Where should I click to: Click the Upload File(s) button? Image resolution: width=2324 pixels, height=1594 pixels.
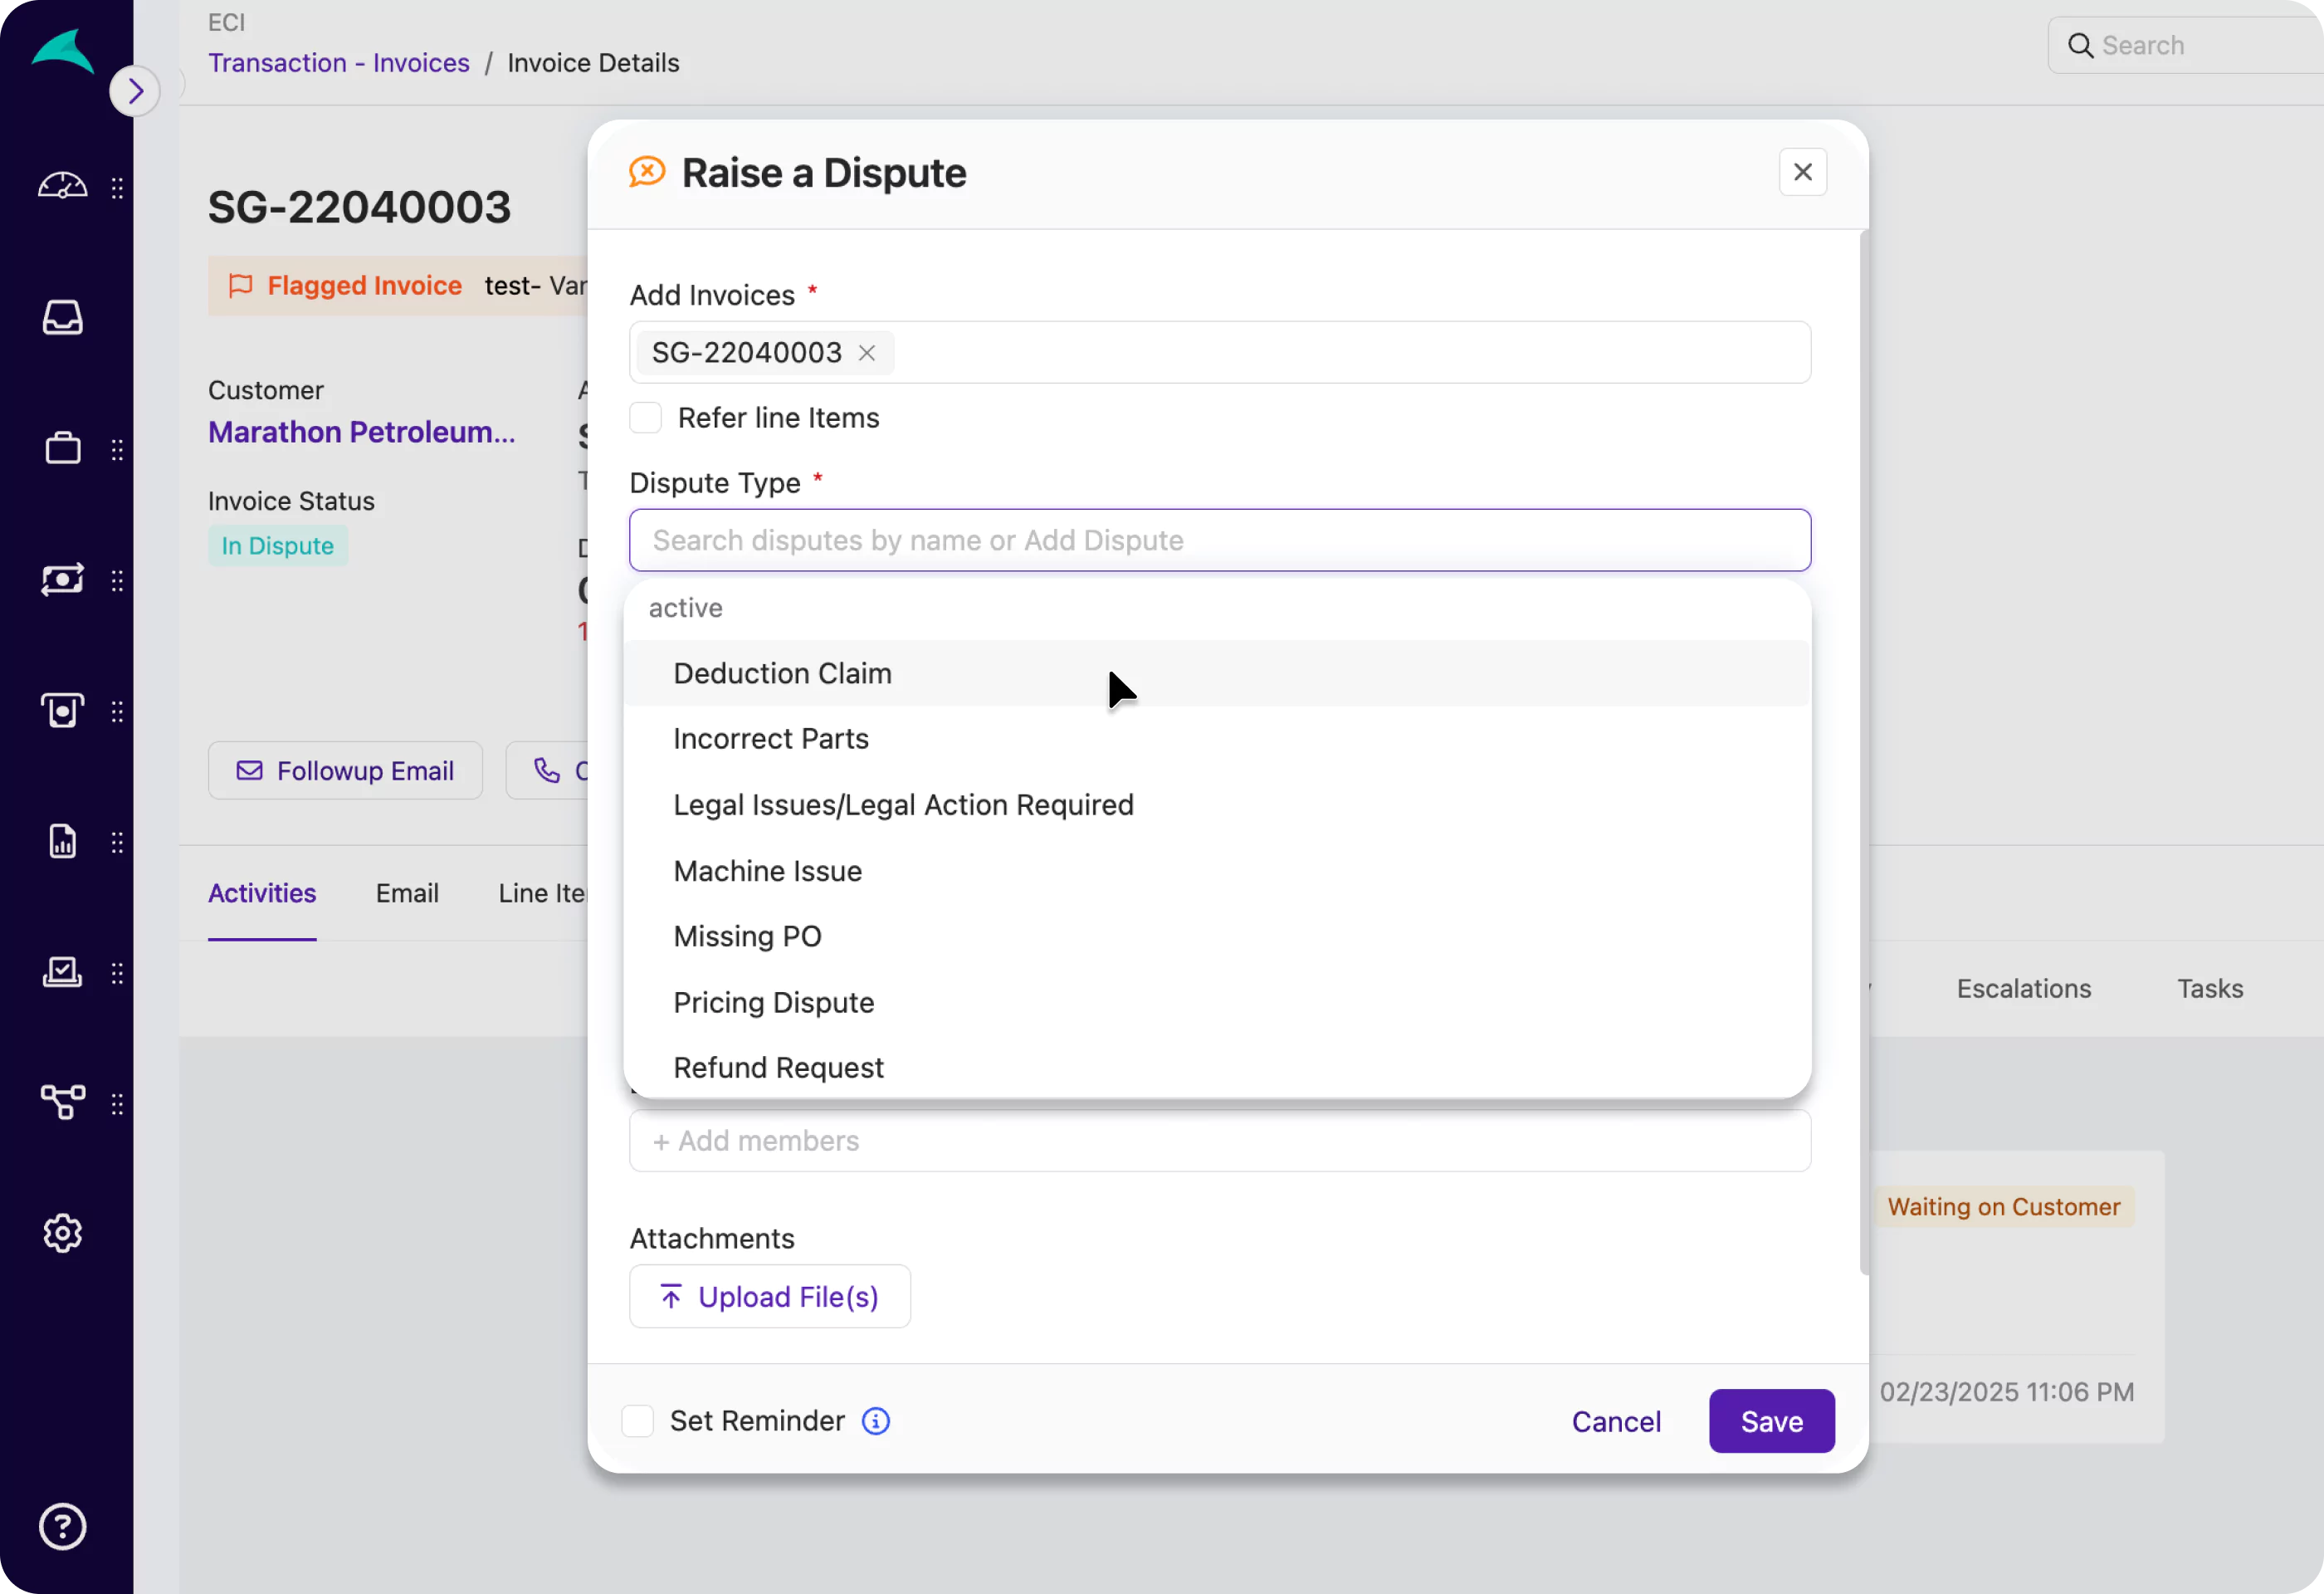769,1297
